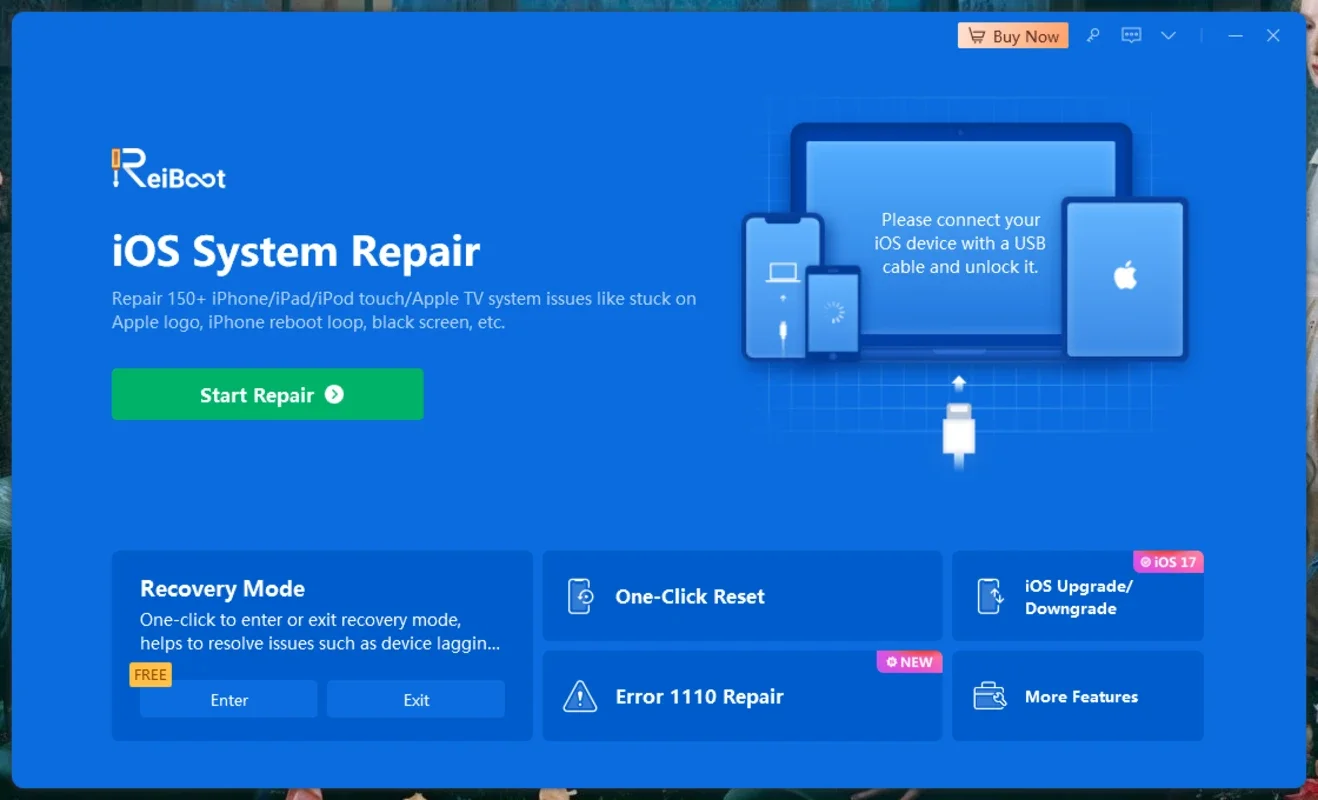Click the 'Repair 150+ iPhone/iPad' description text
The height and width of the screenshot is (800, 1318).
(404, 310)
